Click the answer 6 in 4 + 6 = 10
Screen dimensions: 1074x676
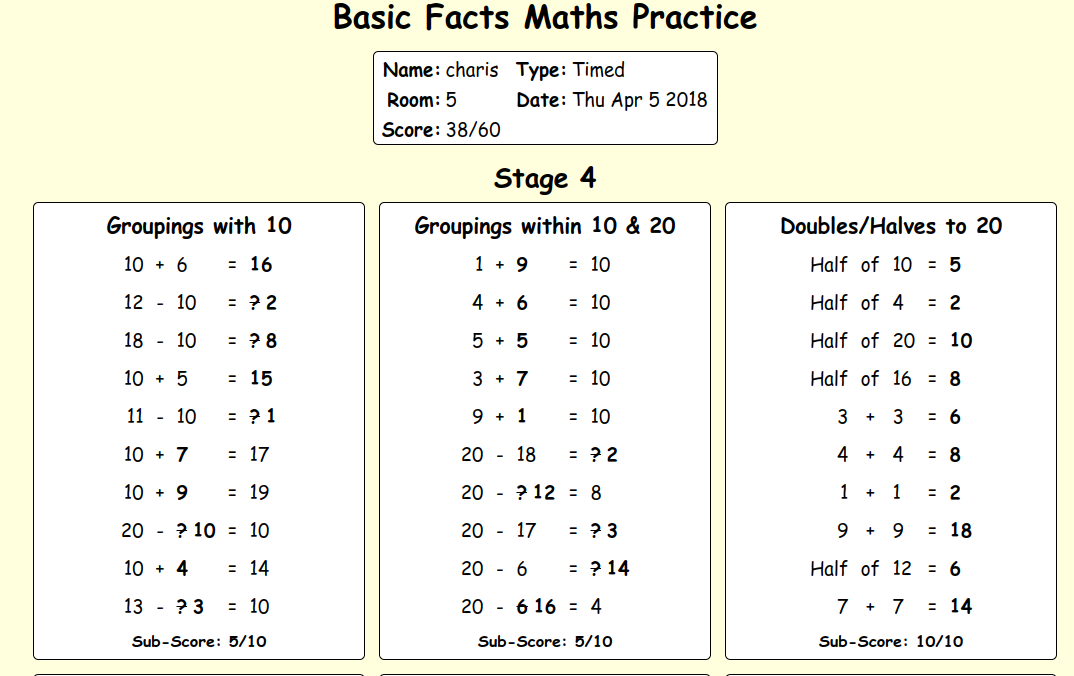[522, 303]
